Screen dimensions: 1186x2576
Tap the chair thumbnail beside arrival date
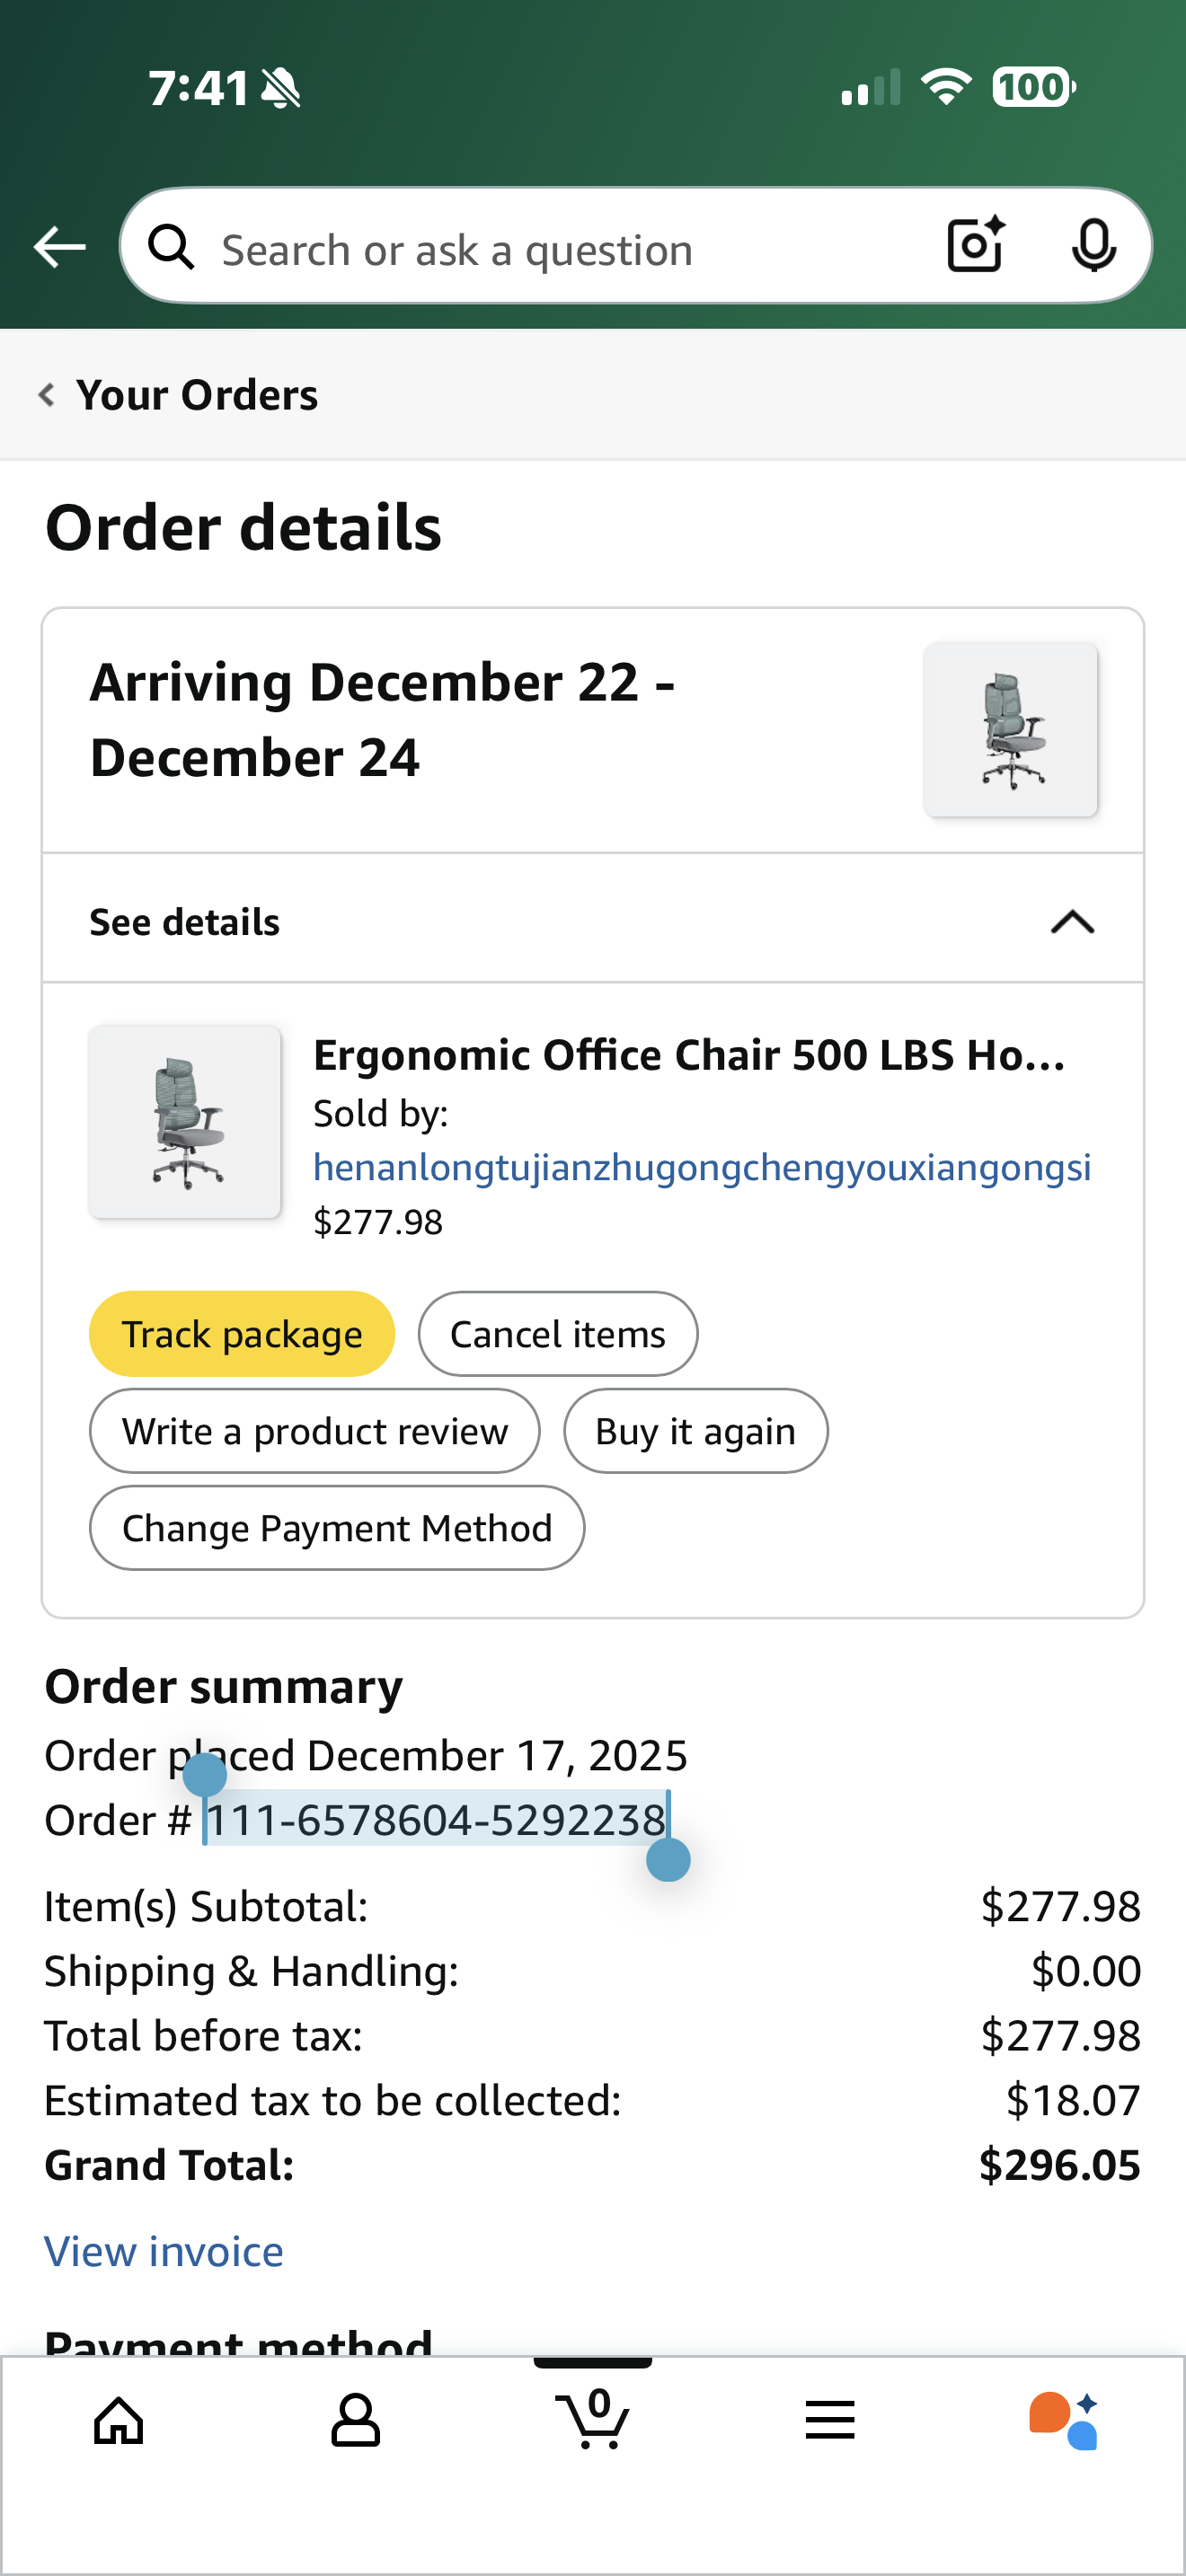tap(1010, 730)
